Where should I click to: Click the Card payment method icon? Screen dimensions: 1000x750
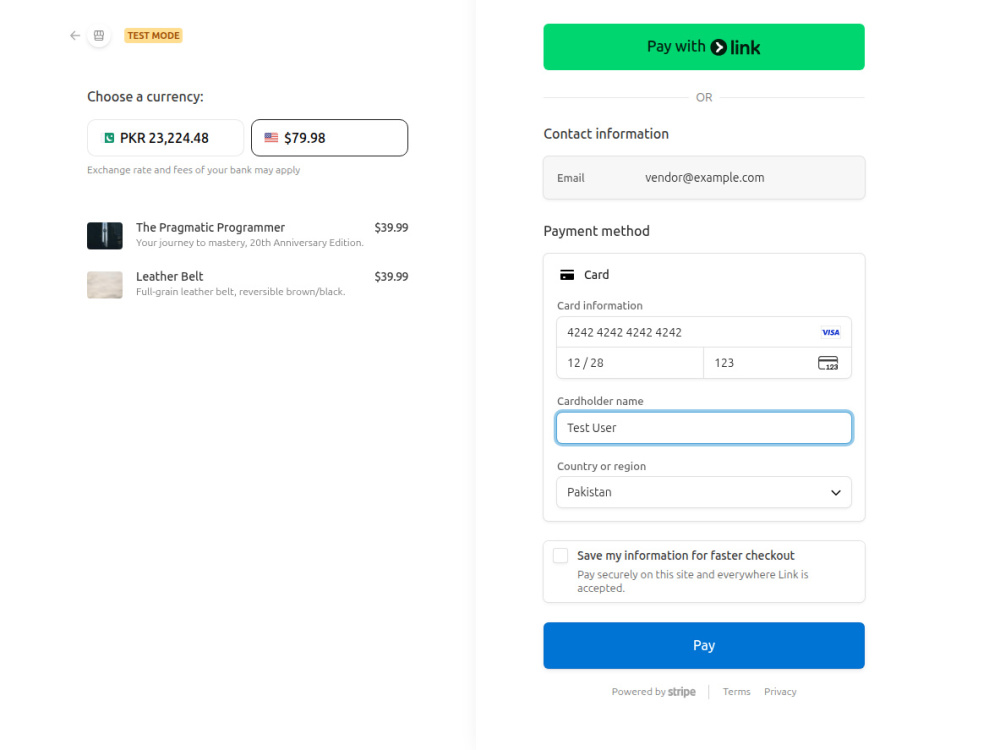pos(567,275)
